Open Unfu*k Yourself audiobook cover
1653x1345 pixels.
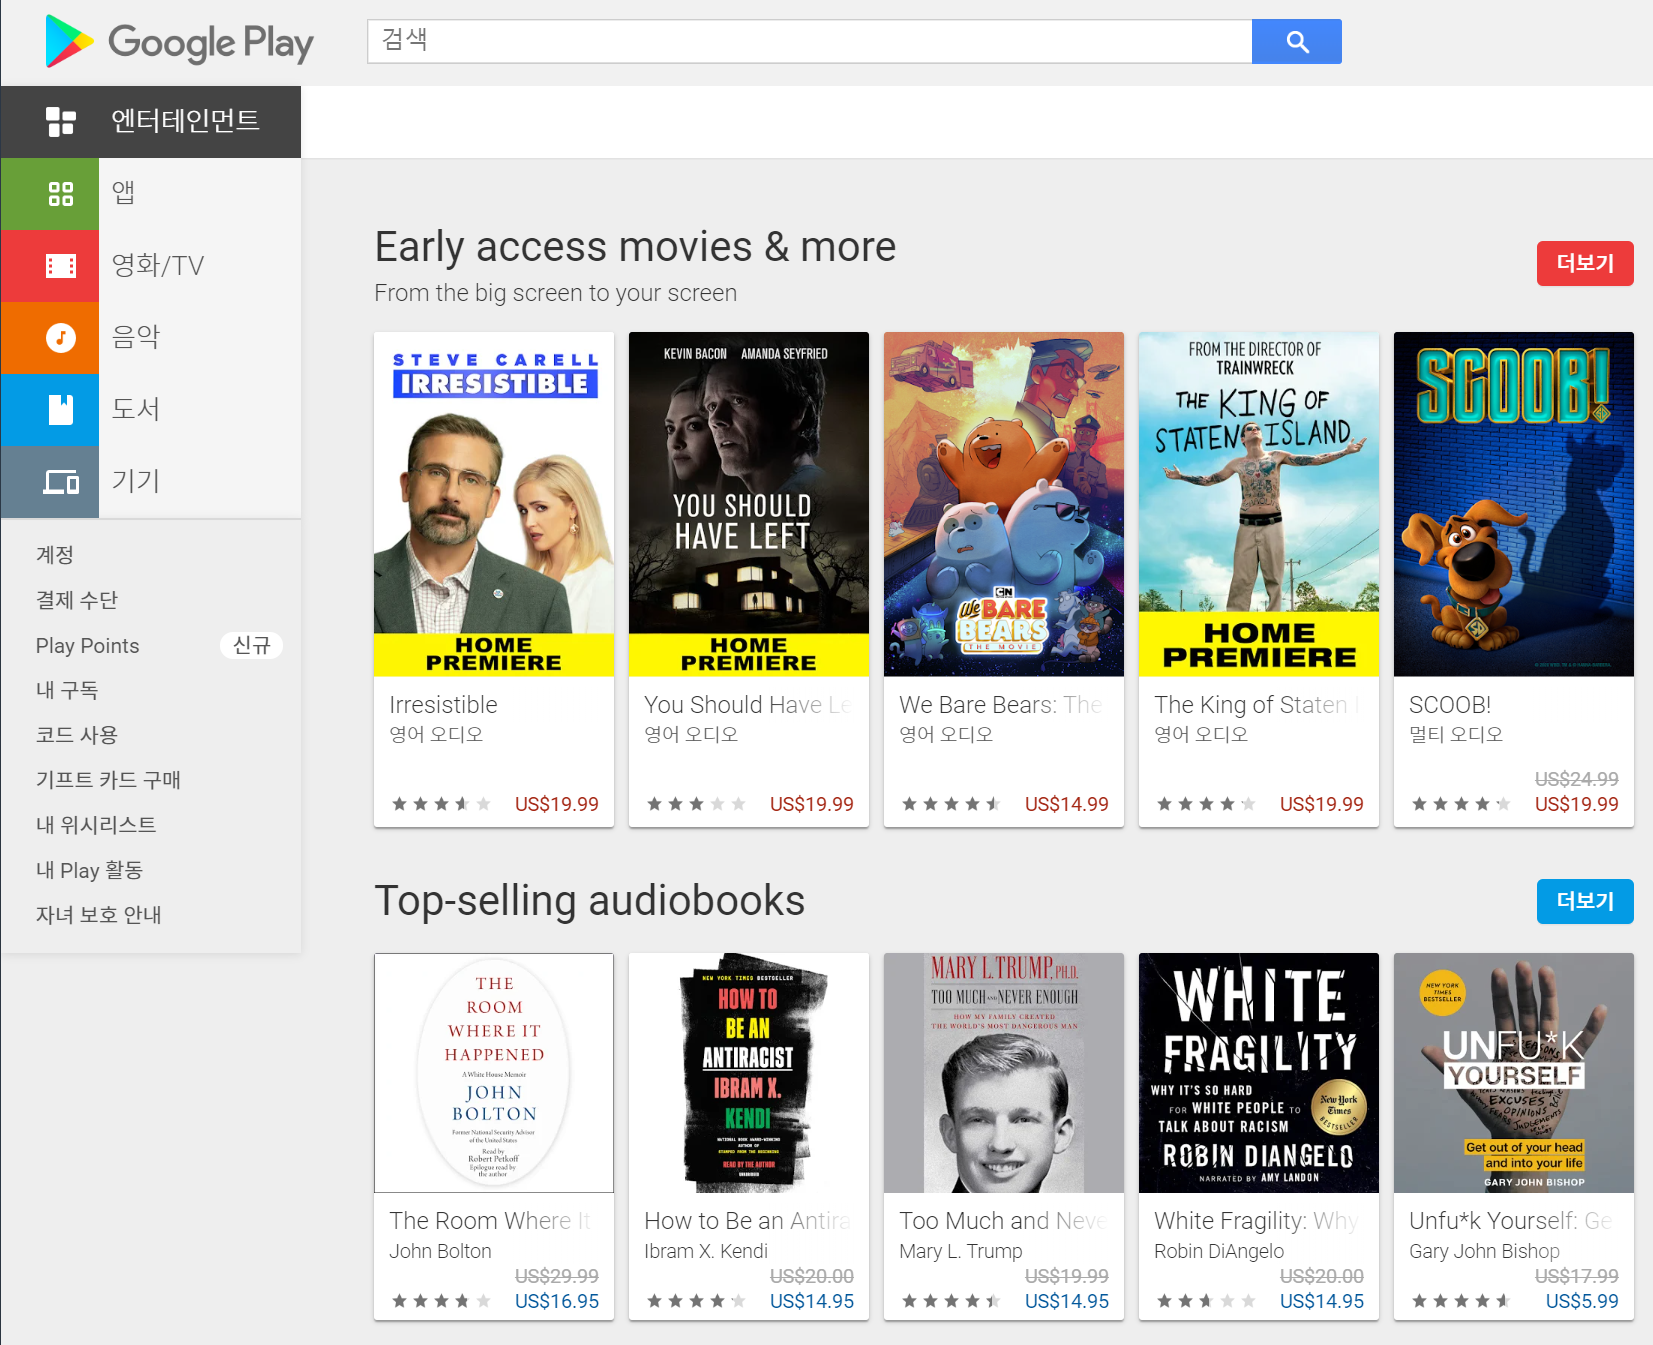[x=1514, y=1073]
